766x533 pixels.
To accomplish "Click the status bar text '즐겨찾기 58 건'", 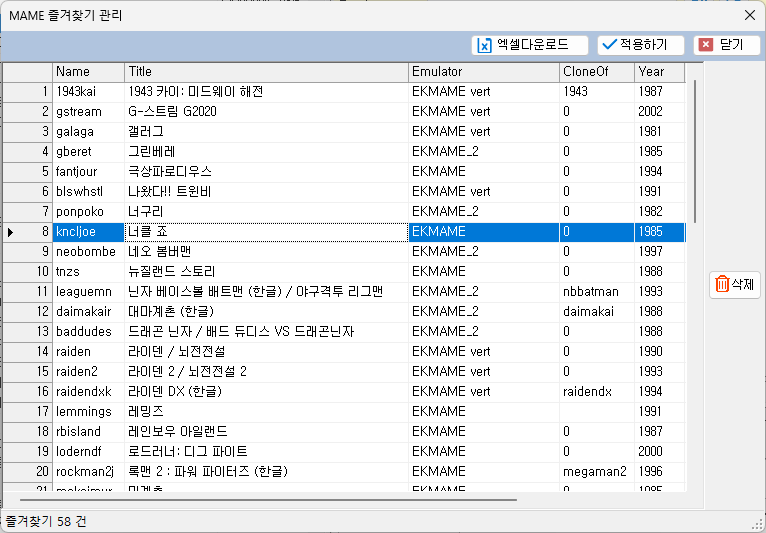I will coord(46,522).
